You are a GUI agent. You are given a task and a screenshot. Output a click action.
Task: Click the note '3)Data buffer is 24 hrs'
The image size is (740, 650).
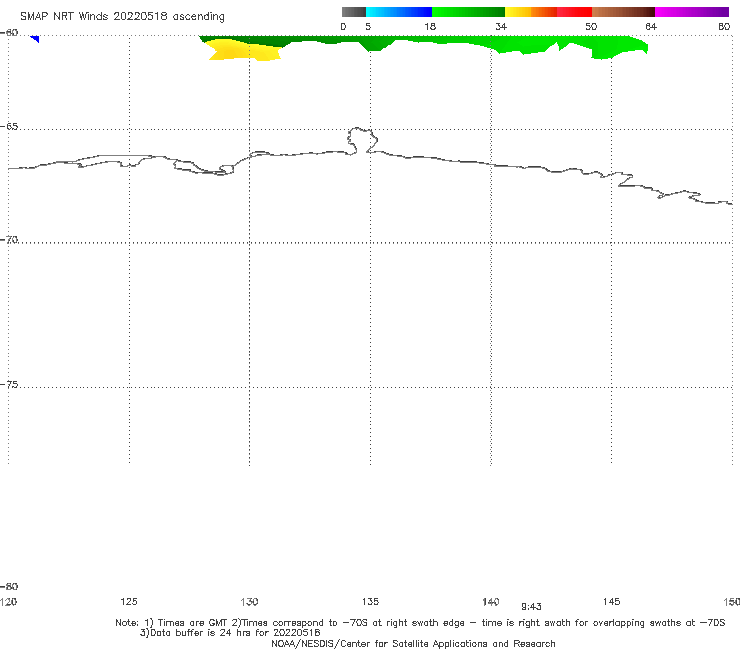pyautogui.click(x=230, y=633)
